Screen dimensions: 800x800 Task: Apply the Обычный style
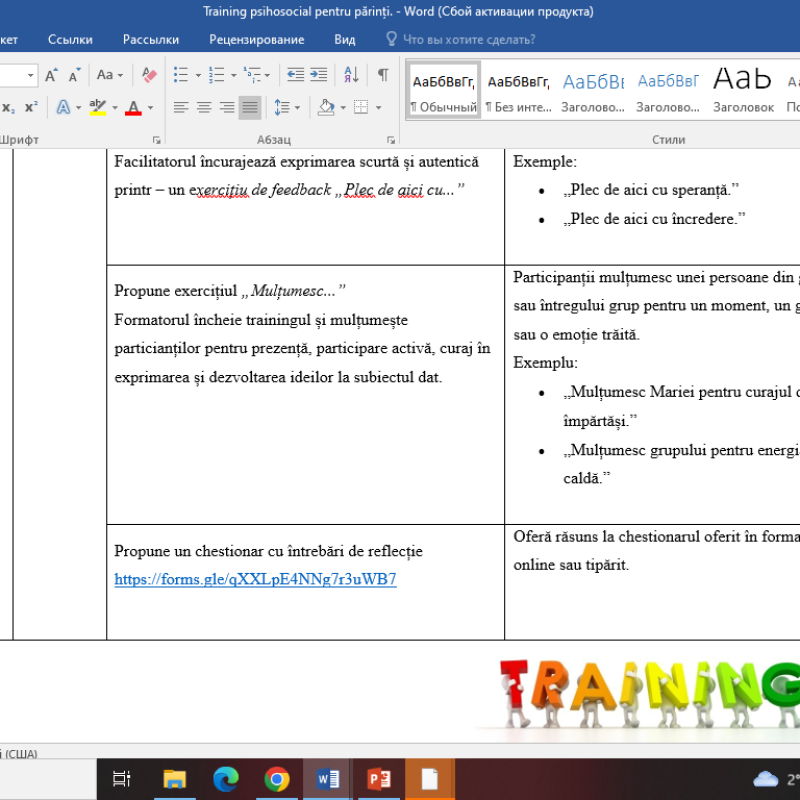[x=443, y=88]
